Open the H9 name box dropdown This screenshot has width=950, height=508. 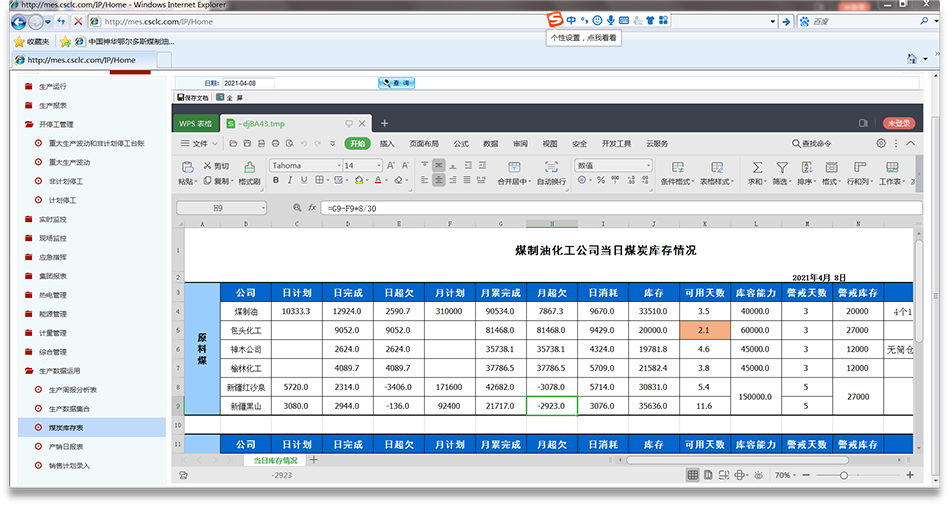pos(263,208)
